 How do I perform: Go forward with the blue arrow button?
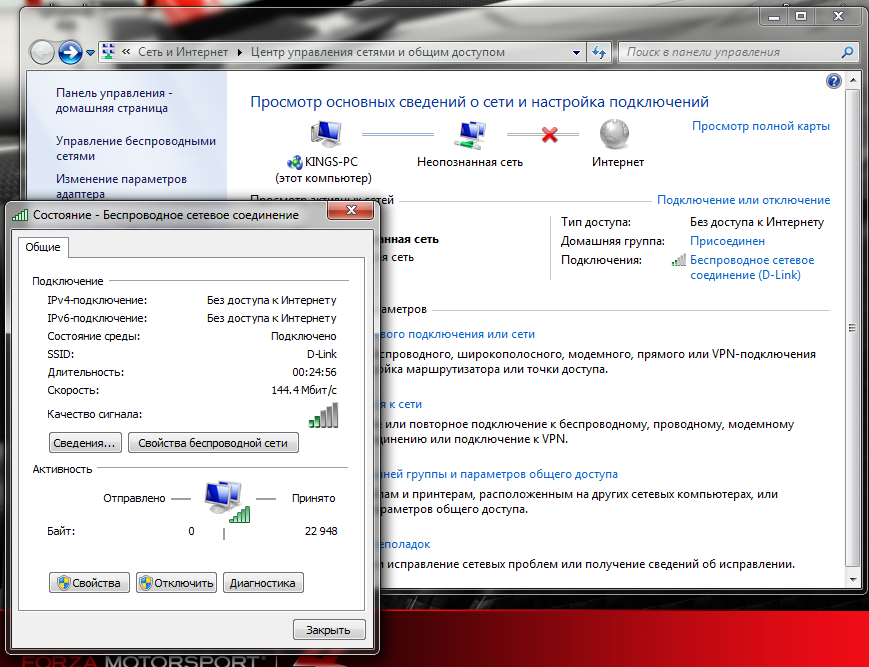[x=70, y=53]
